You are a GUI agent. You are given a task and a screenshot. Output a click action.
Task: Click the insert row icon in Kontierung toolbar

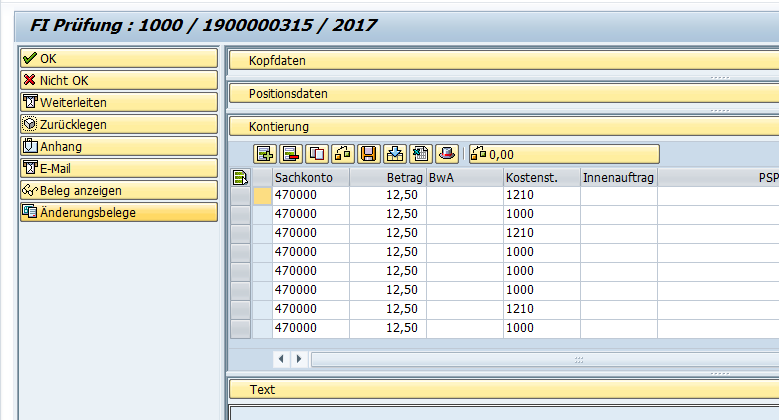tap(264, 154)
